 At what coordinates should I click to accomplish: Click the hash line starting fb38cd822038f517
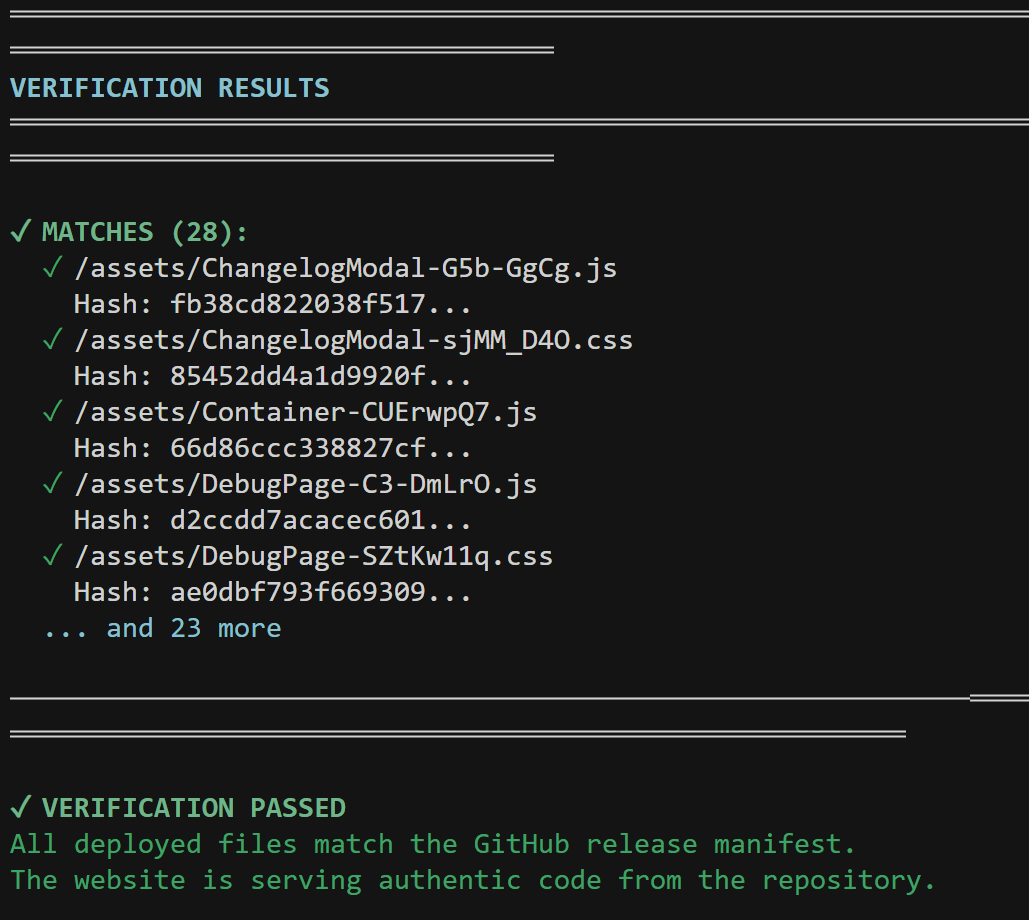[x=272, y=304]
